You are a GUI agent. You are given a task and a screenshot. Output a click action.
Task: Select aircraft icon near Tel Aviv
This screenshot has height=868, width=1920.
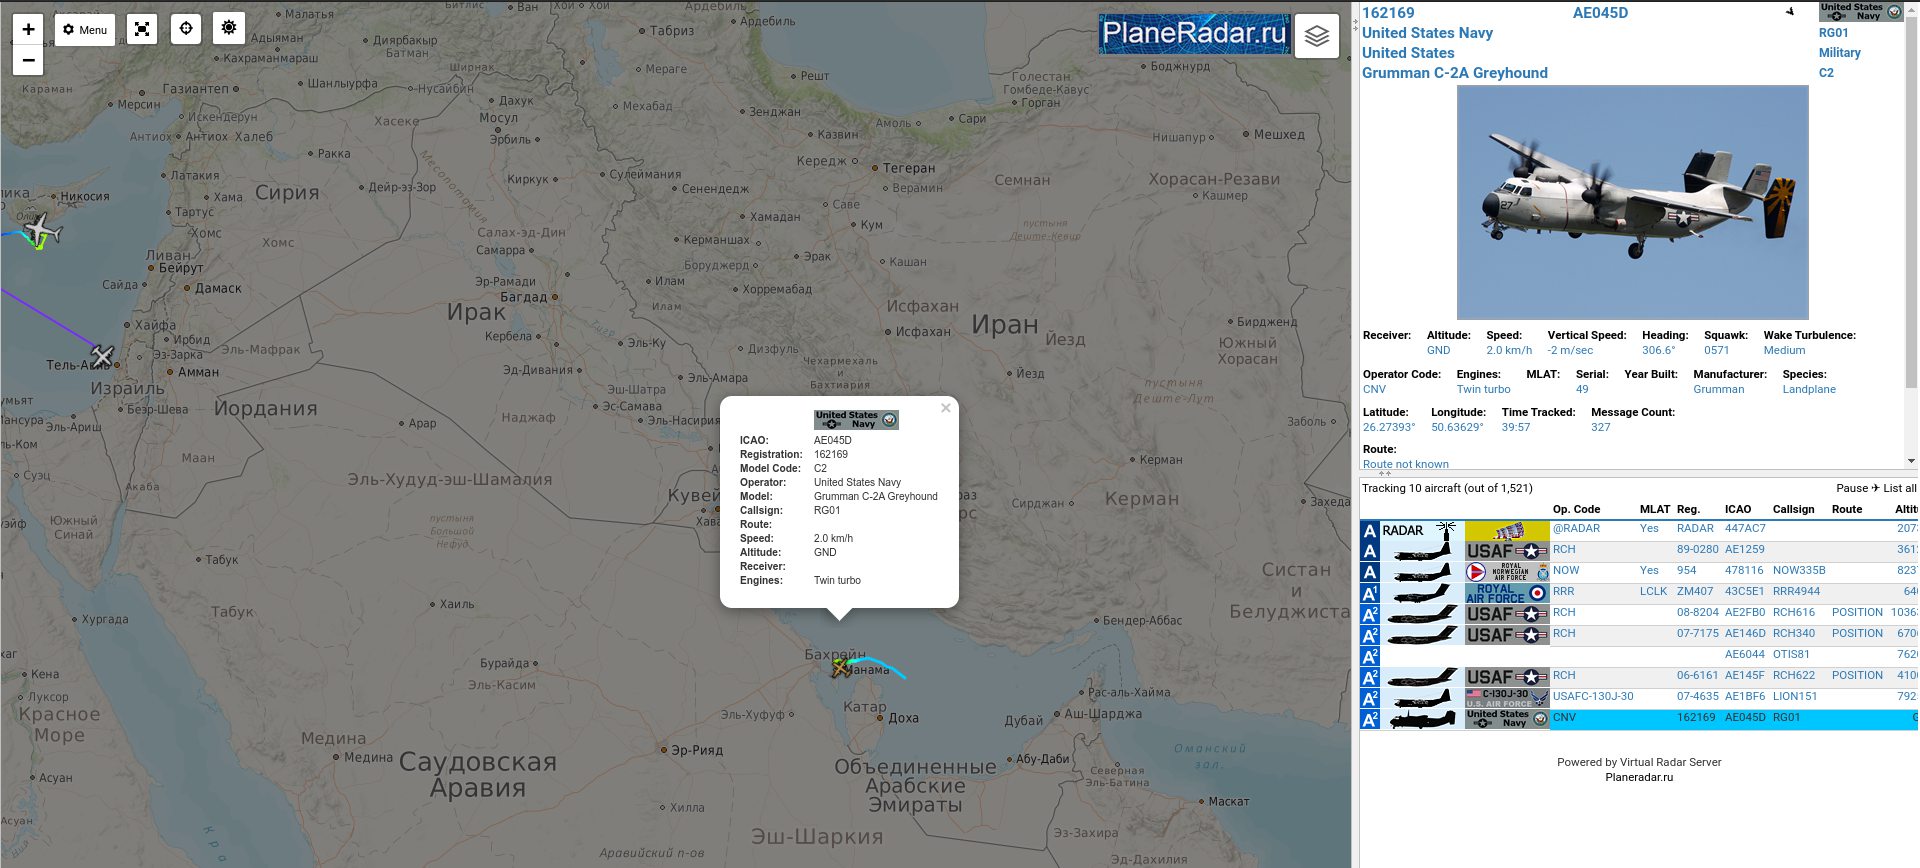[102, 355]
